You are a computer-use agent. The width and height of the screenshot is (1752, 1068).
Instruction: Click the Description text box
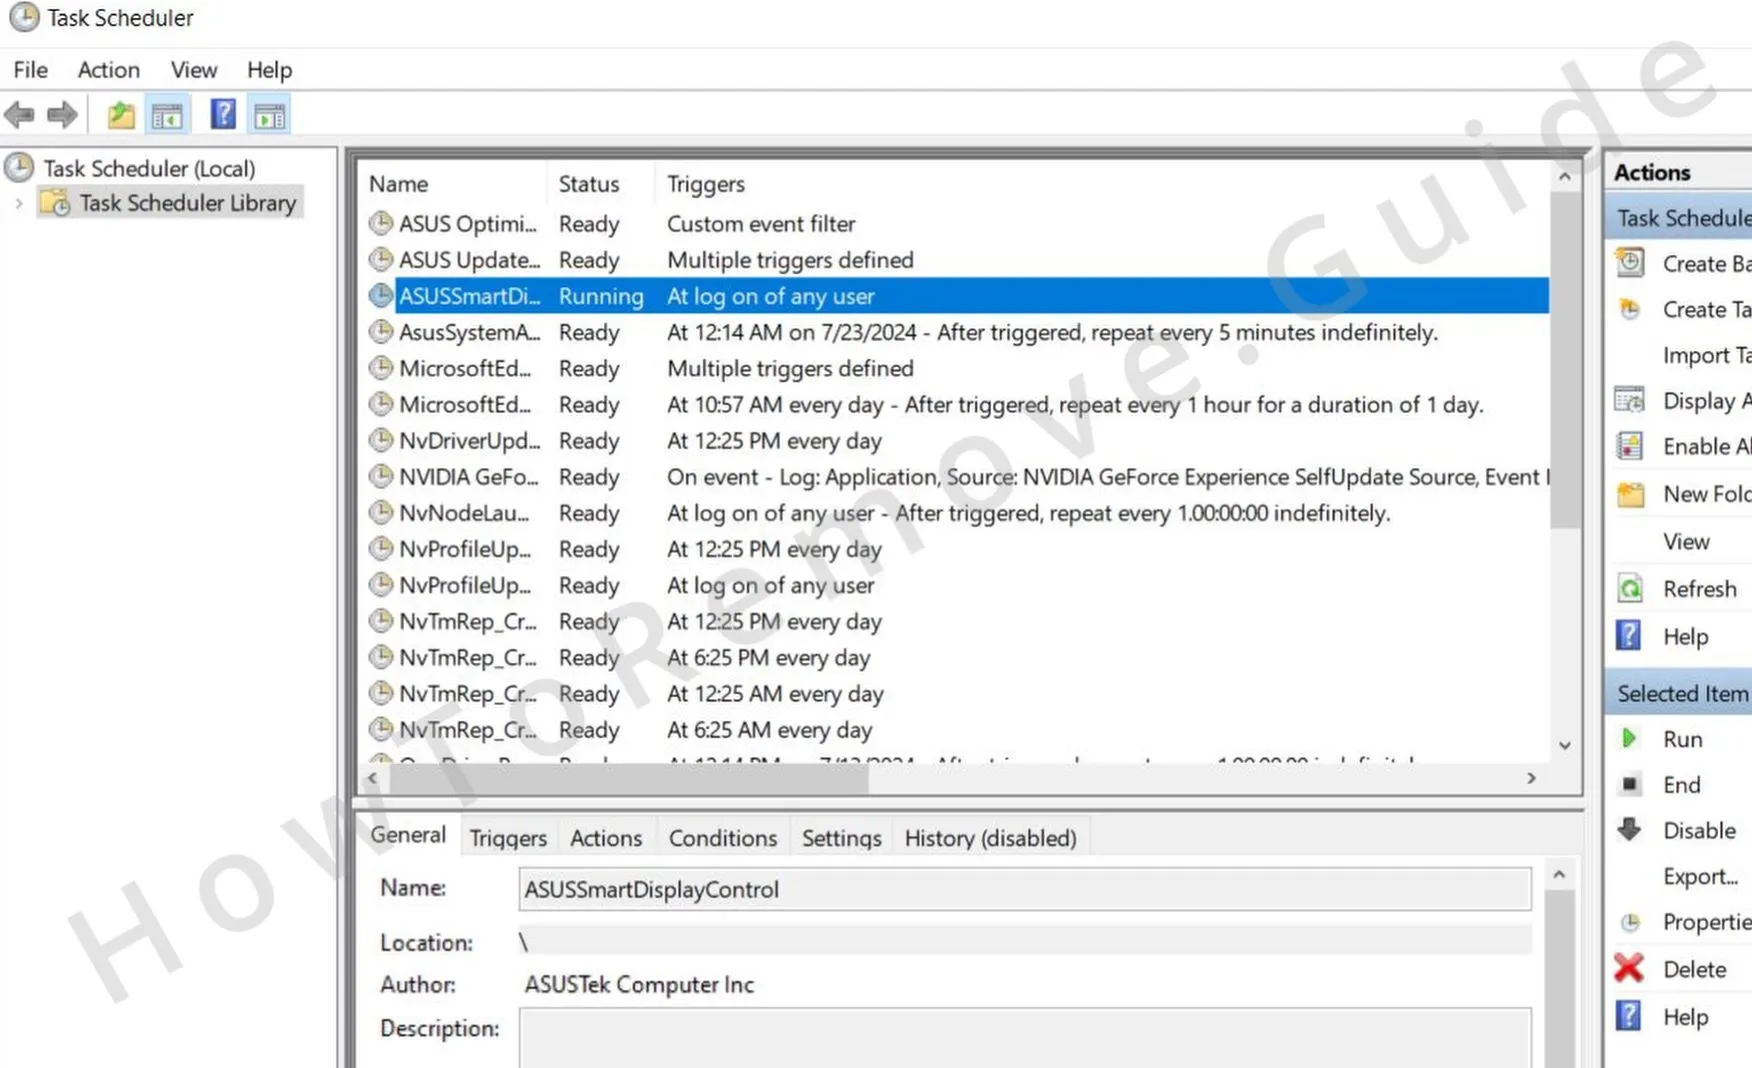pos(1025,1038)
